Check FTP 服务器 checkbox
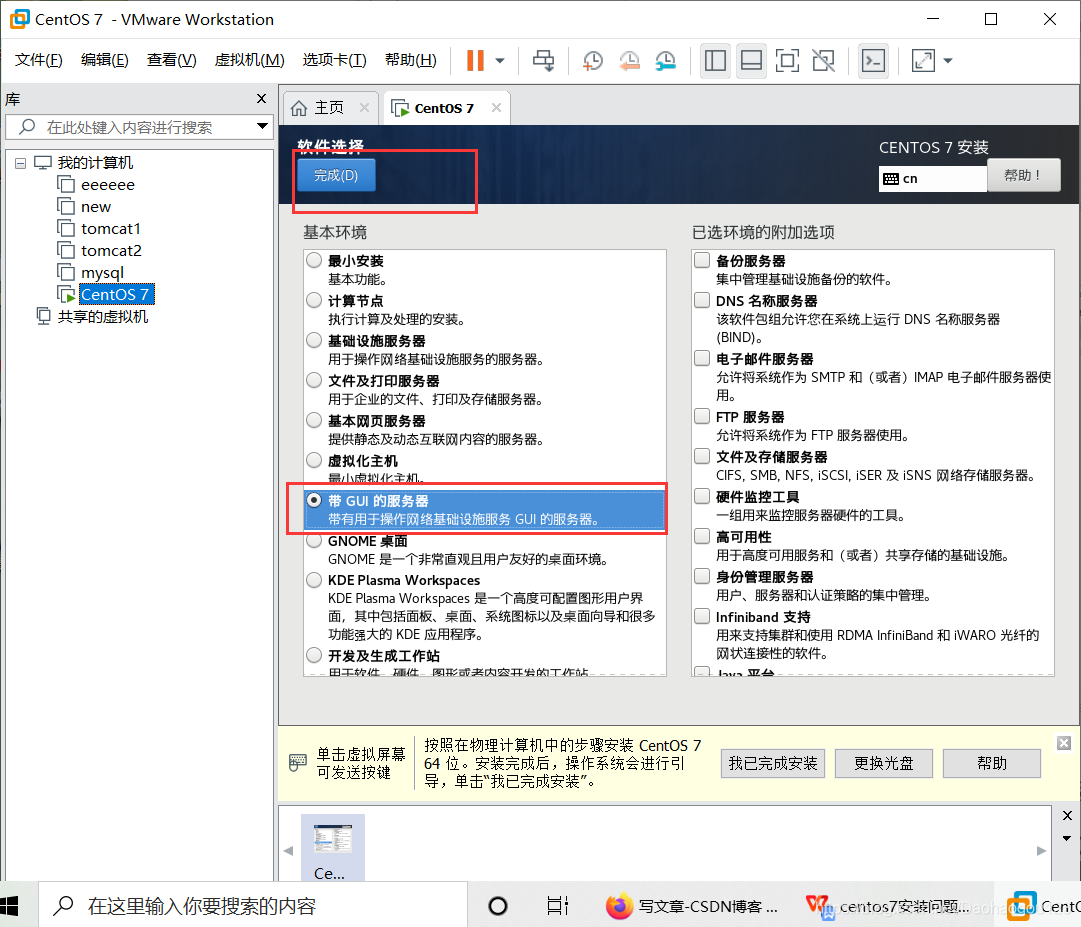This screenshot has width=1081, height=927. (x=703, y=416)
